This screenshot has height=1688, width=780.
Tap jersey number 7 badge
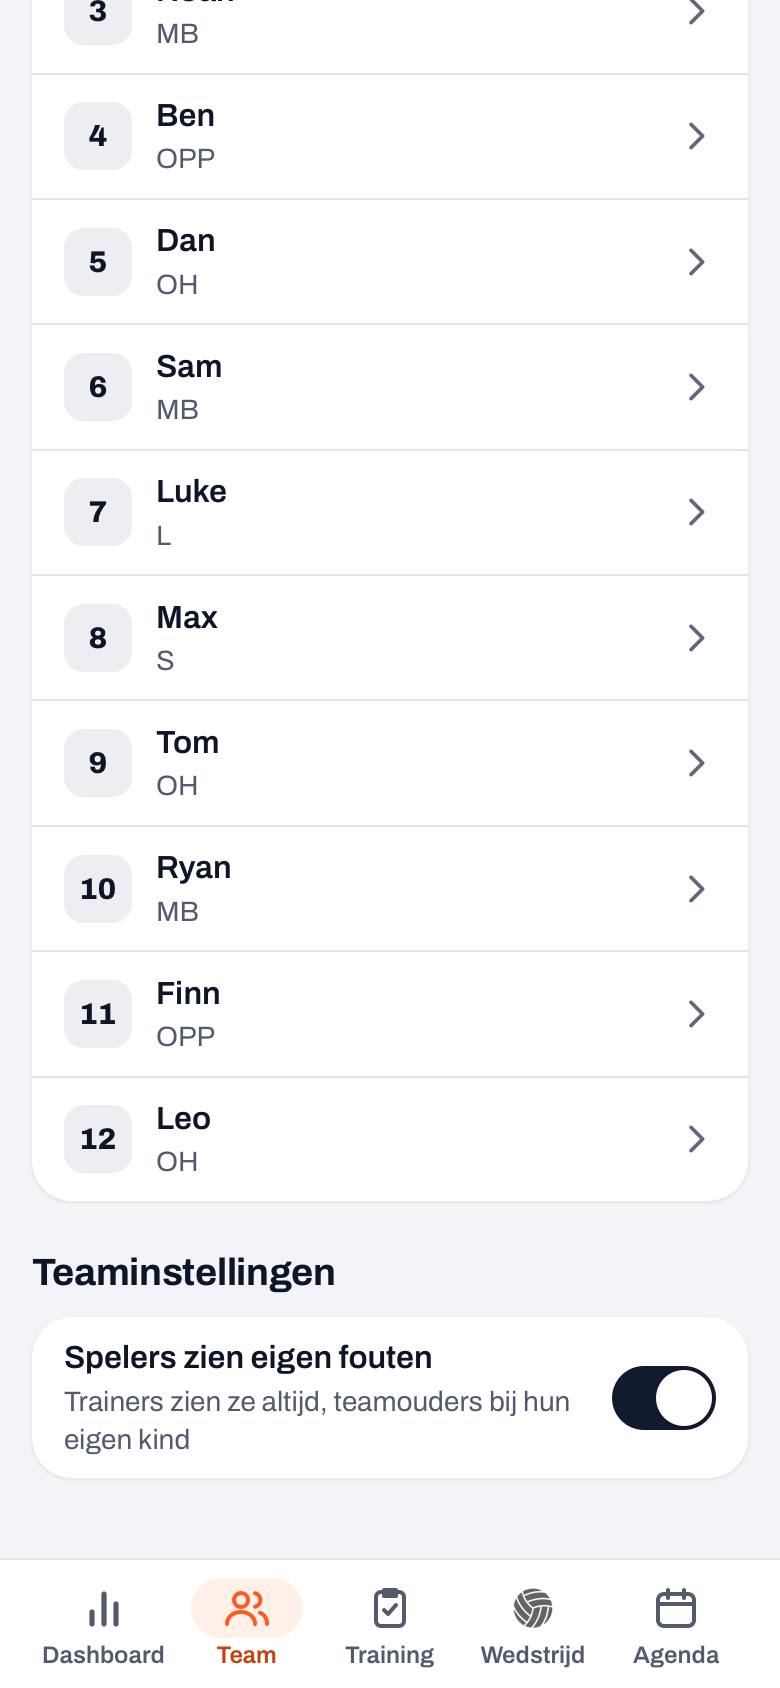[98, 512]
